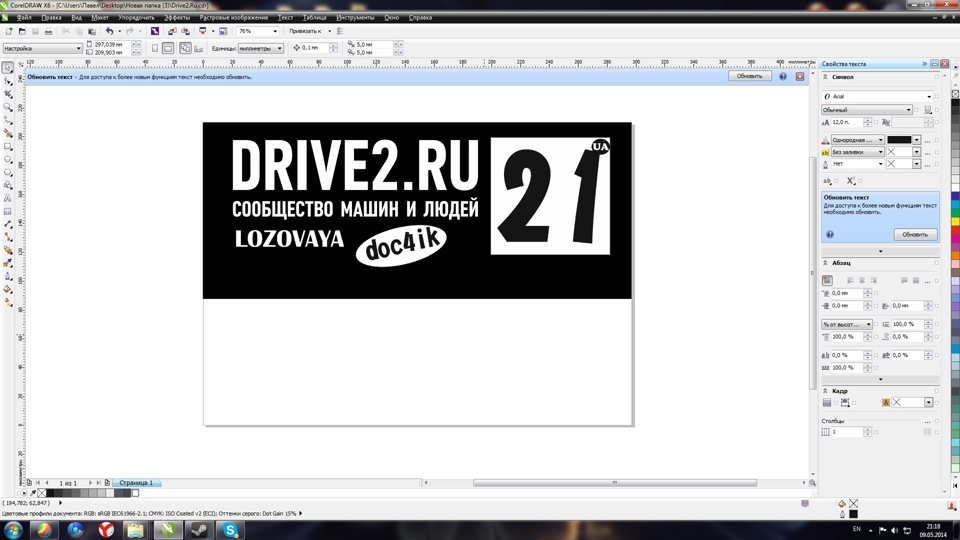Select the Страница 1 page tab
960x540 pixels.
tap(136, 483)
